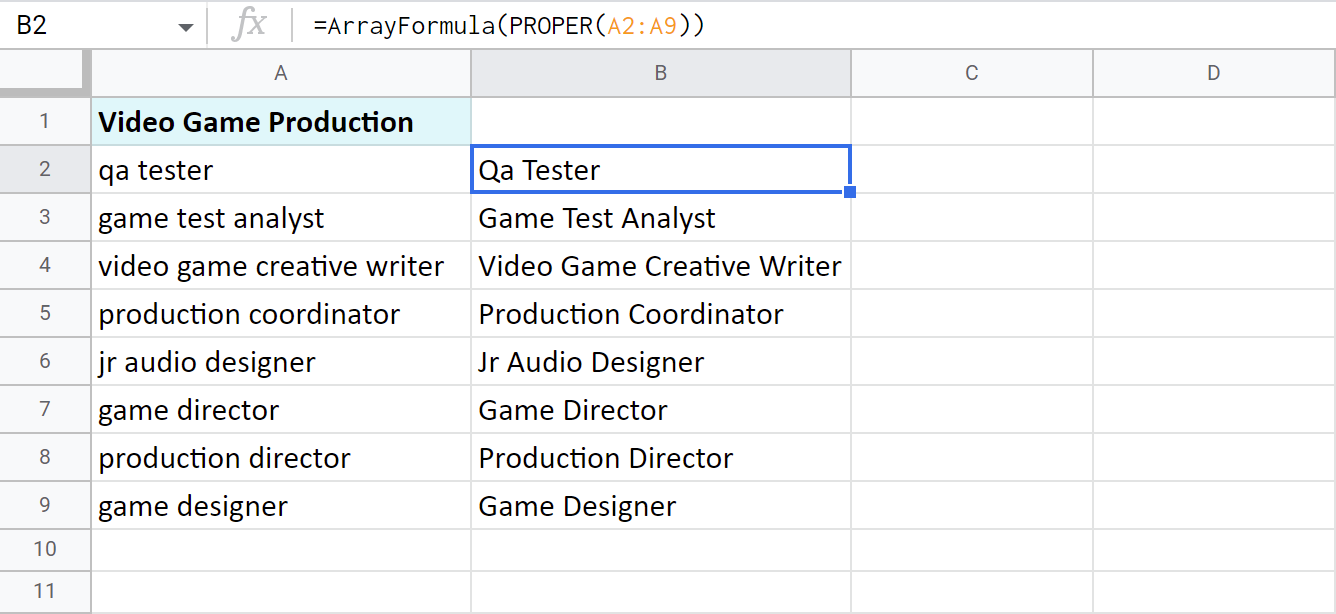
Task: Select the cell 'Game Test Analyst'
Action: [660, 218]
